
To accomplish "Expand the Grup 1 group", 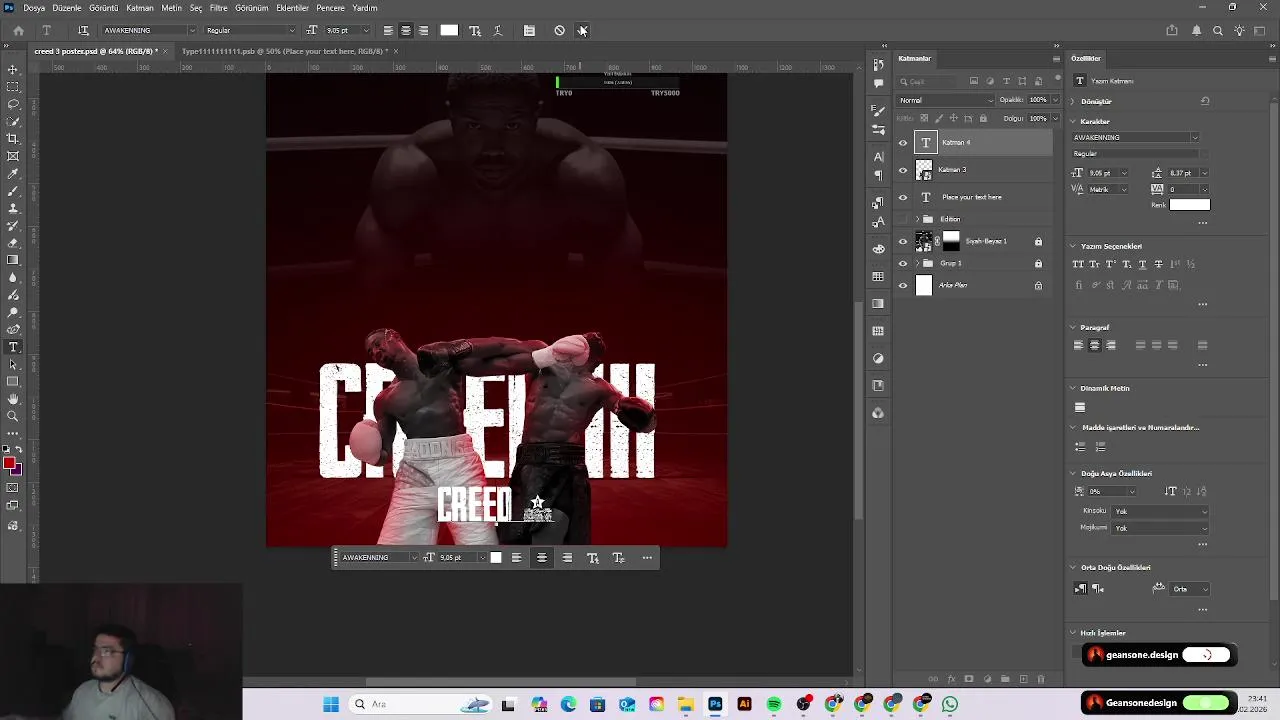I will pyautogui.click(x=917, y=263).
